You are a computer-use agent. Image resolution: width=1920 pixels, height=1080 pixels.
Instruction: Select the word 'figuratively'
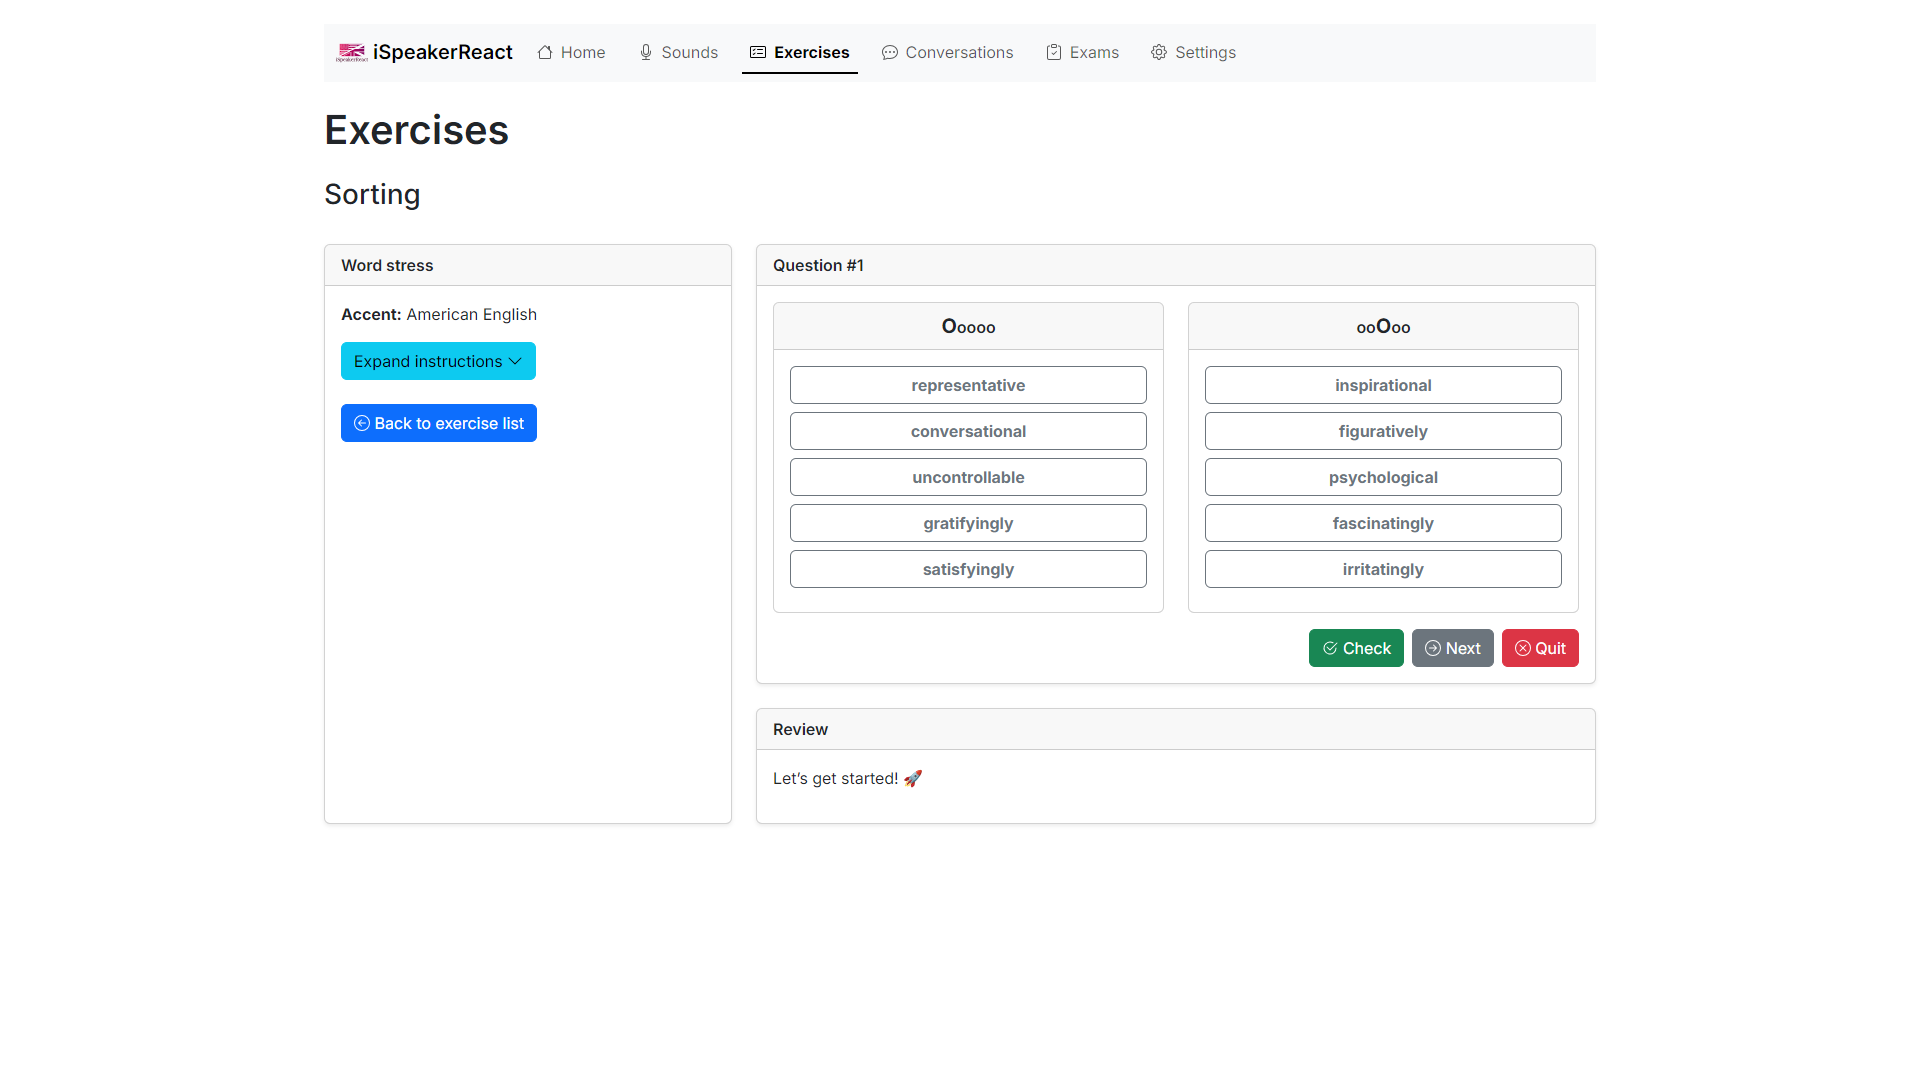click(x=1383, y=431)
